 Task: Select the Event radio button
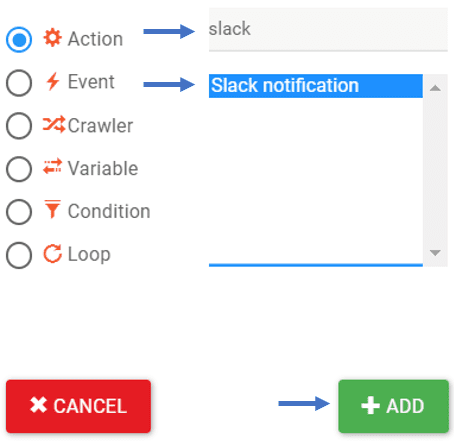coord(19,83)
